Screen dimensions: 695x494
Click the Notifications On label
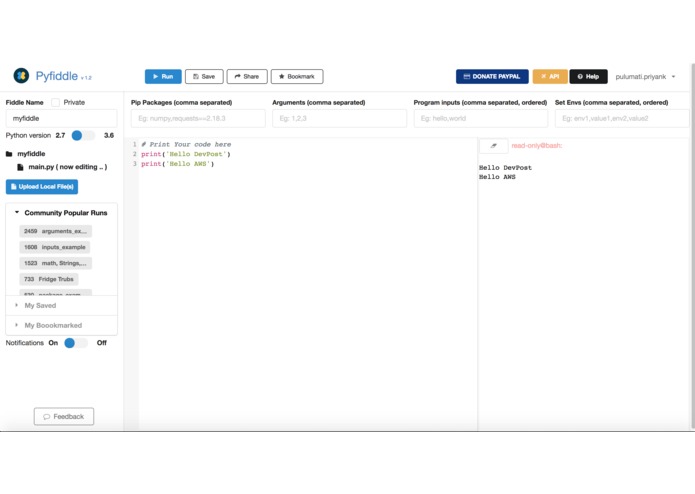53,343
